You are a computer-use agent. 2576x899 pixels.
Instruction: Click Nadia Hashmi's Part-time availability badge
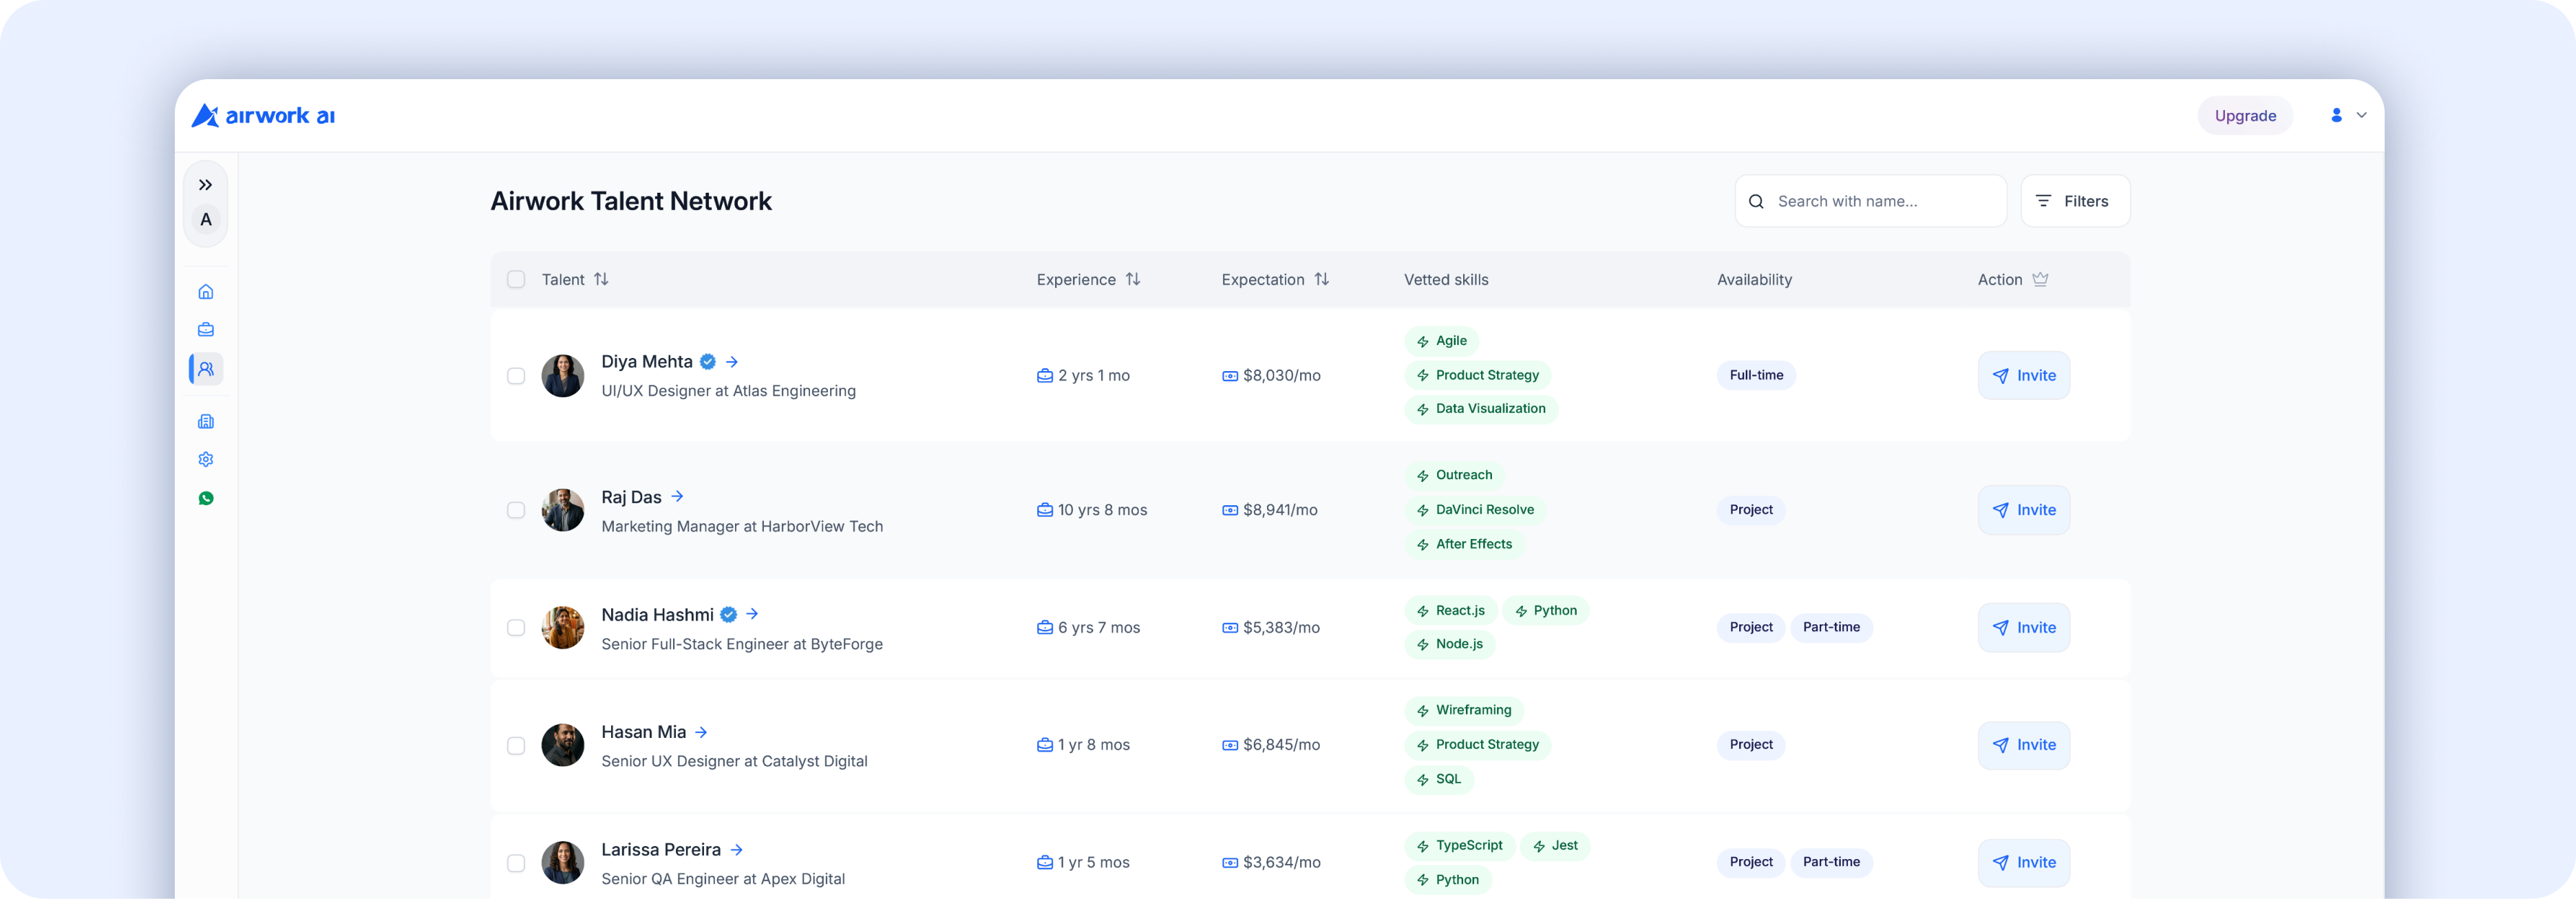[x=1831, y=628]
